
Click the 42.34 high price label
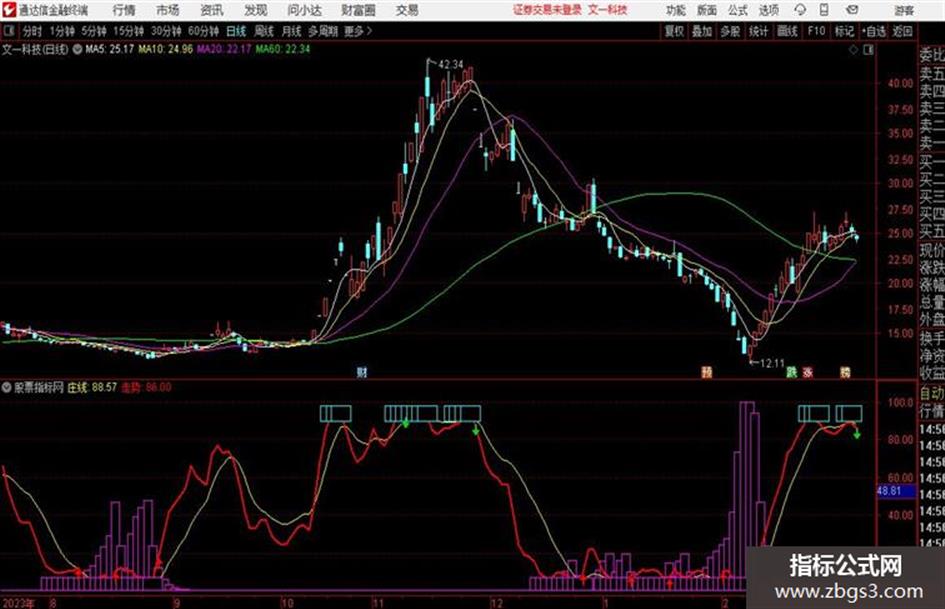click(451, 65)
